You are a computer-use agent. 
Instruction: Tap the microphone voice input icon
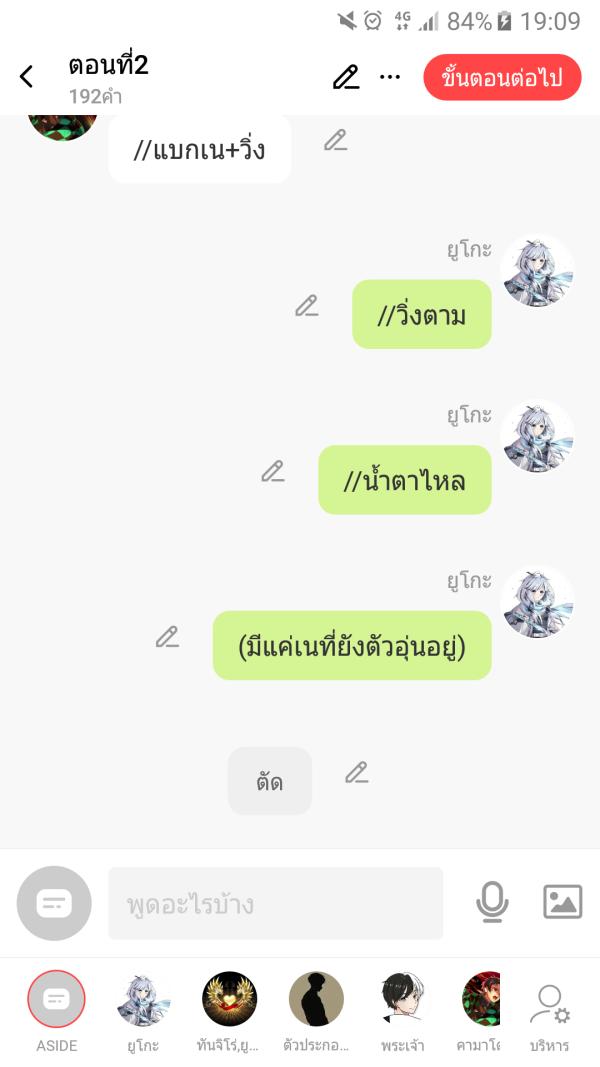492,902
